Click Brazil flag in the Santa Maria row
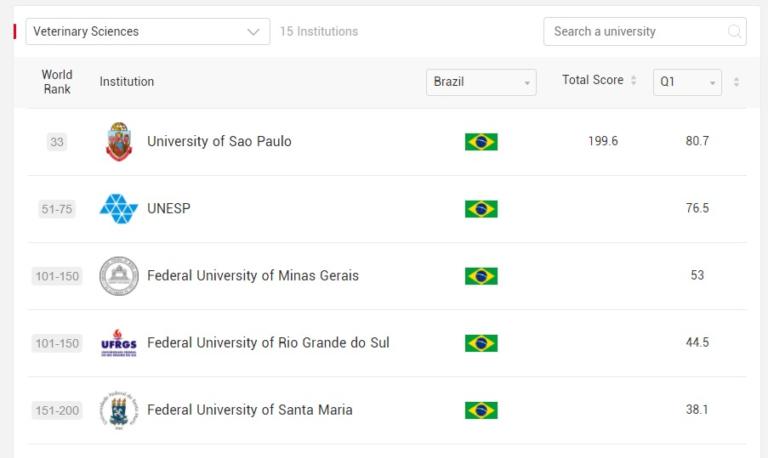Screen dimensions: 768x458 [x=481, y=410]
